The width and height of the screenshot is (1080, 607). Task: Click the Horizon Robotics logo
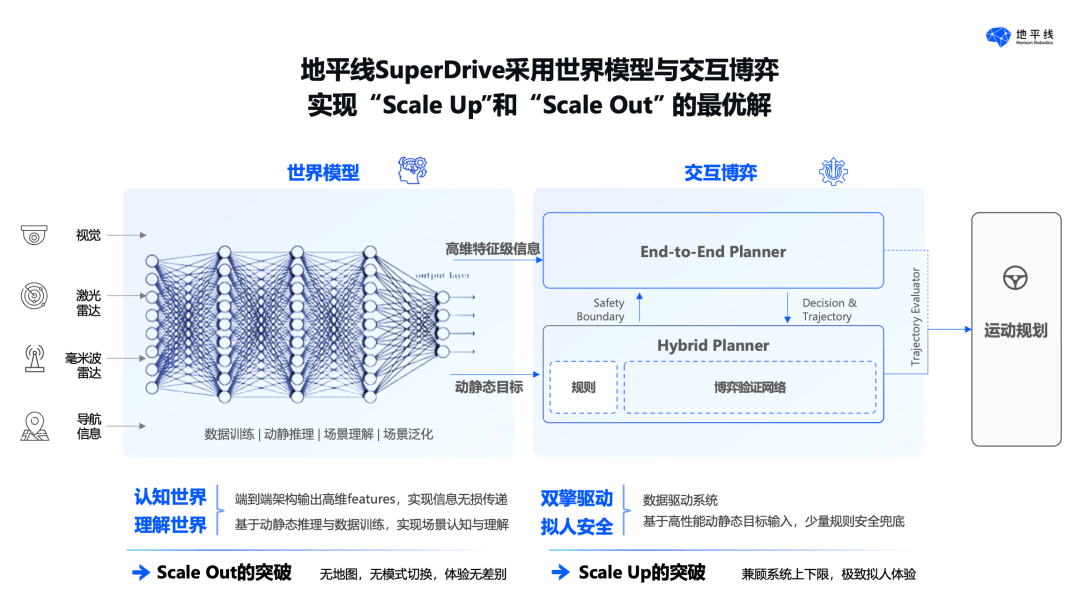click(1019, 37)
